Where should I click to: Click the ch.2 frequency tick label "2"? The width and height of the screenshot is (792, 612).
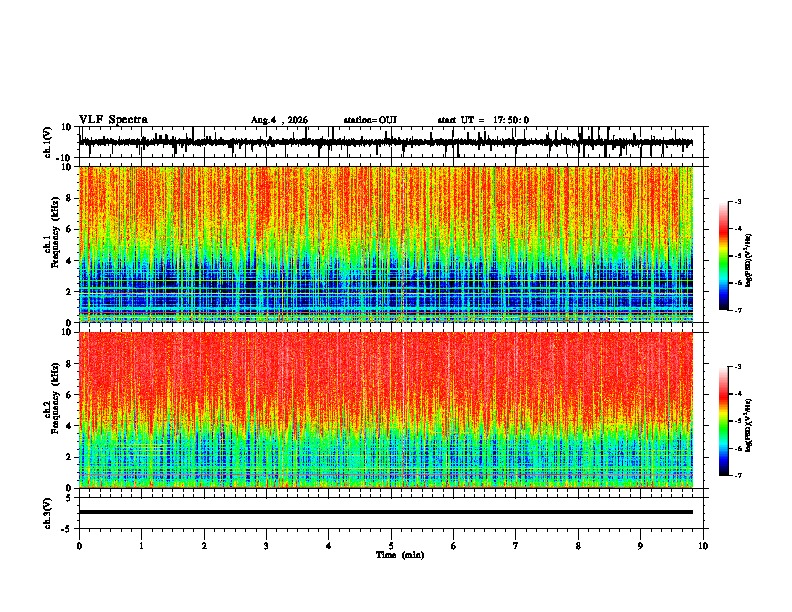[69, 457]
